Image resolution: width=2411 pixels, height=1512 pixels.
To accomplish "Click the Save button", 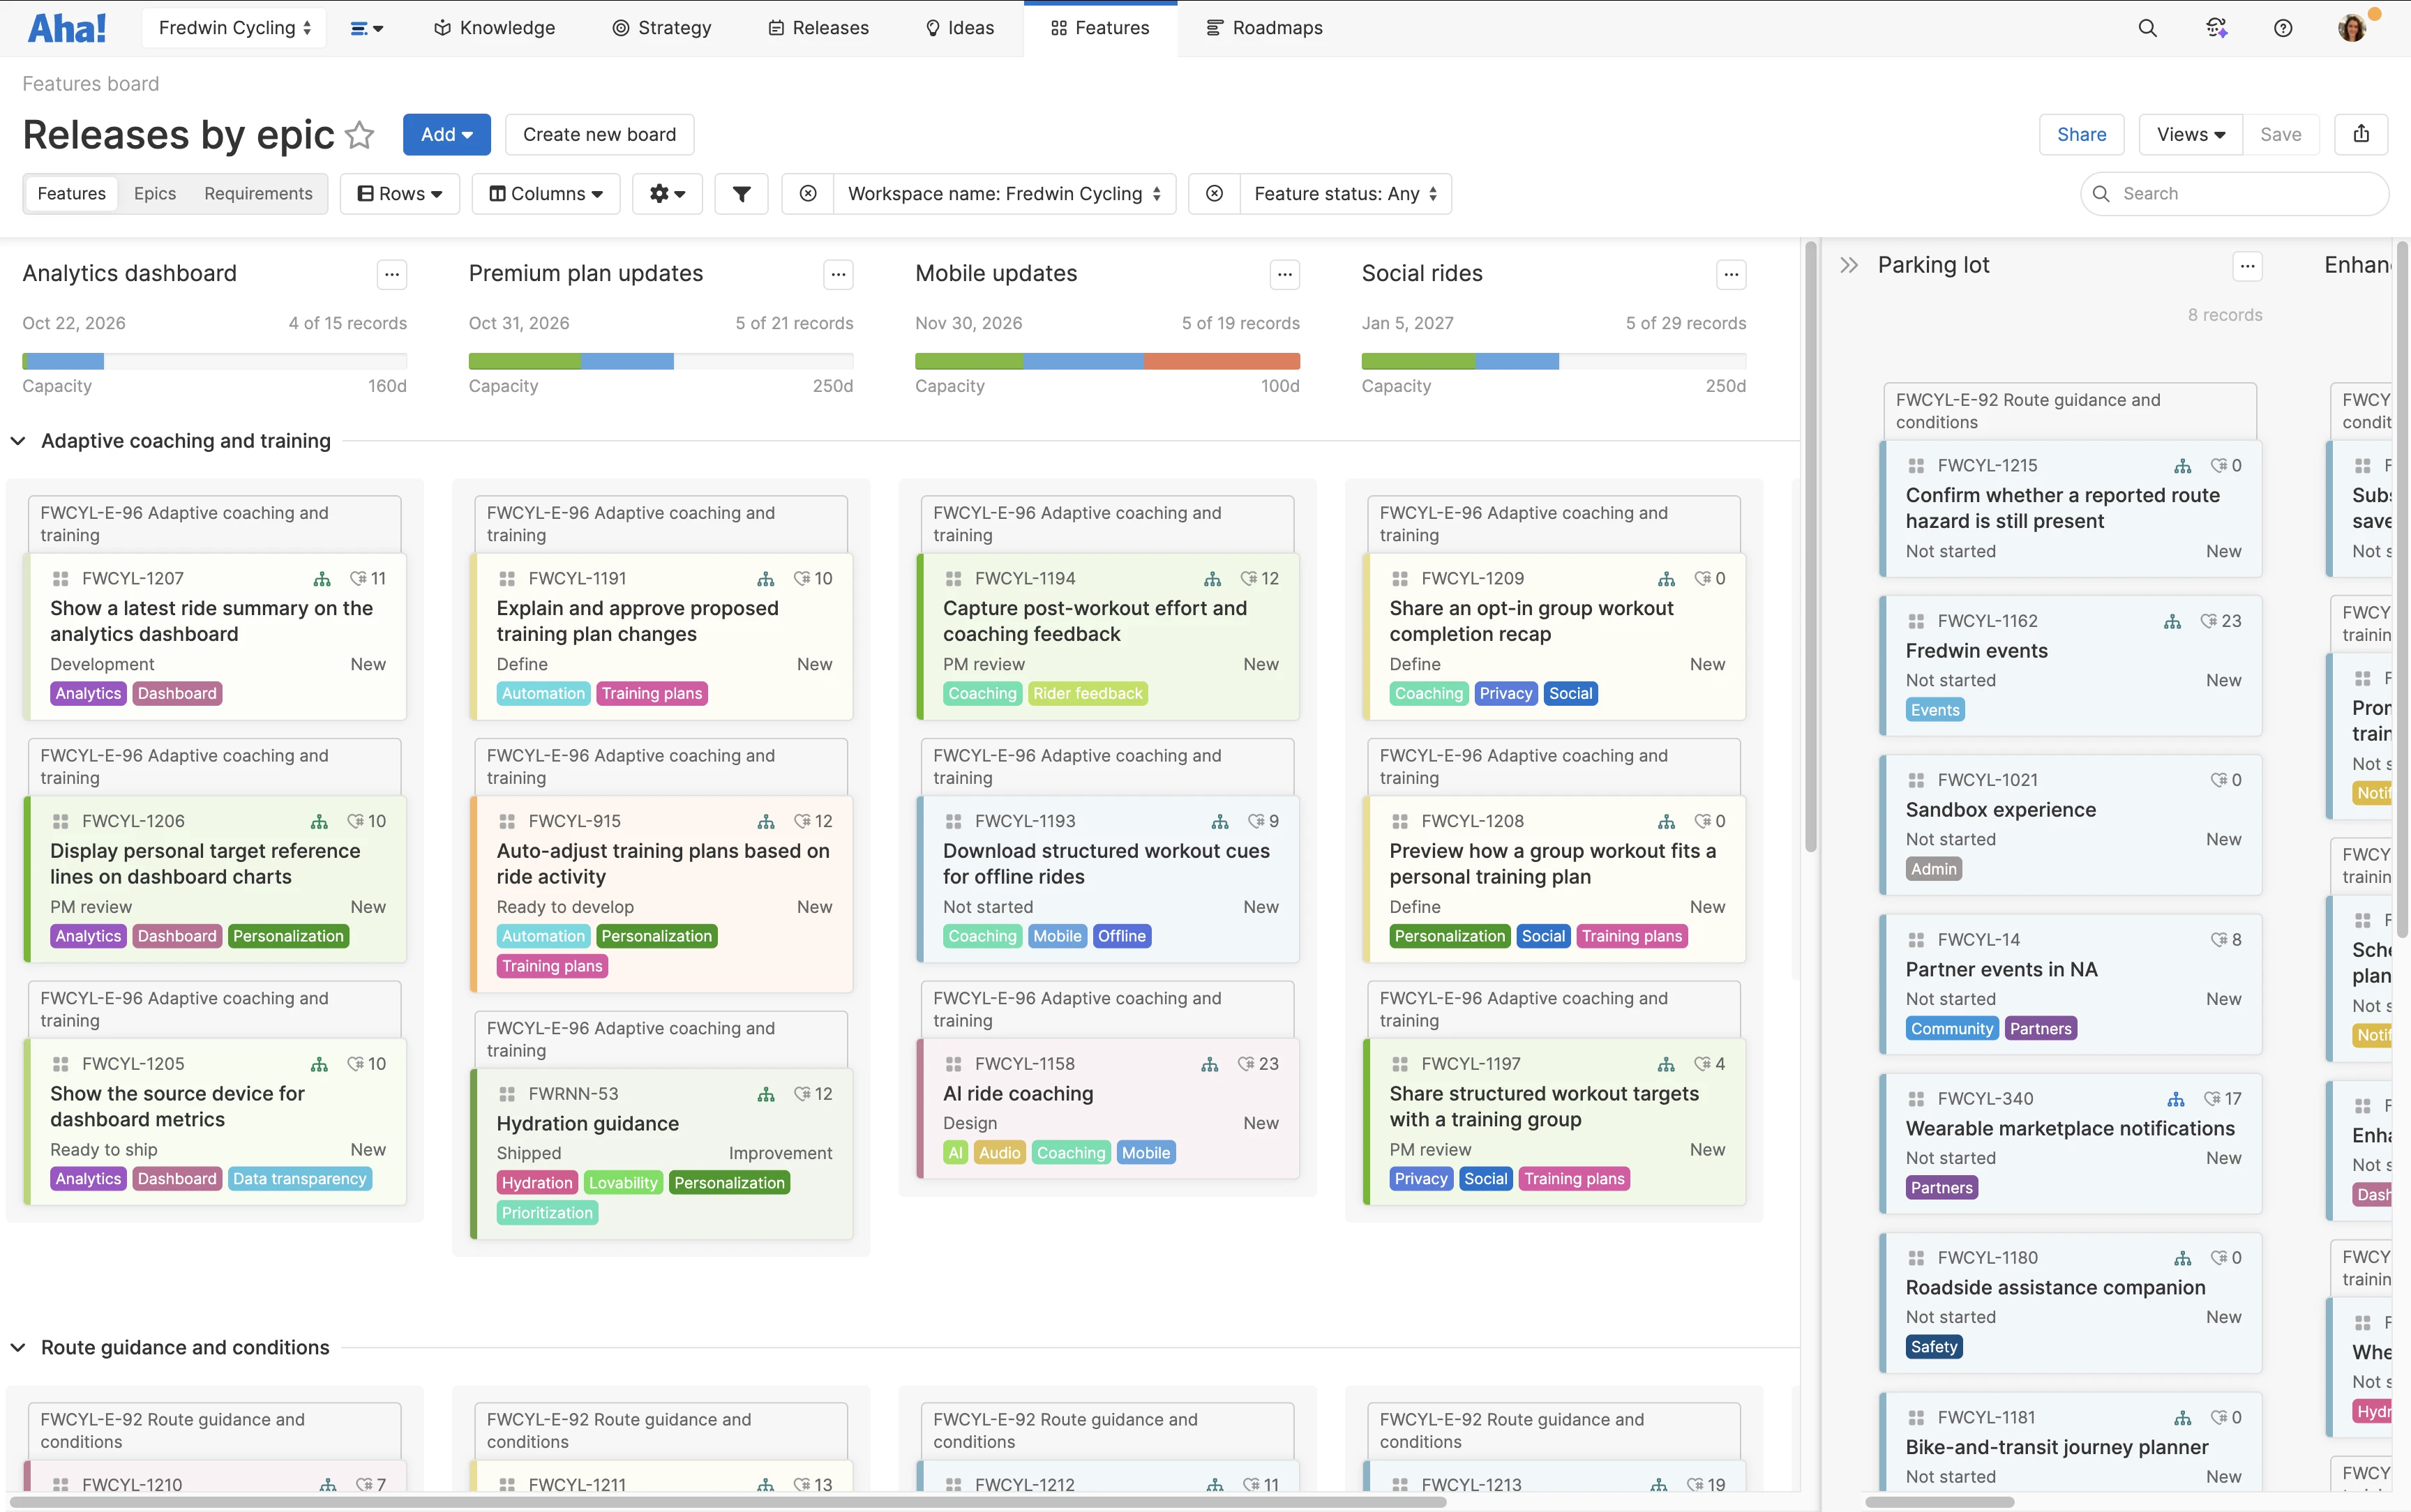I will click(x=2280, y=134).
